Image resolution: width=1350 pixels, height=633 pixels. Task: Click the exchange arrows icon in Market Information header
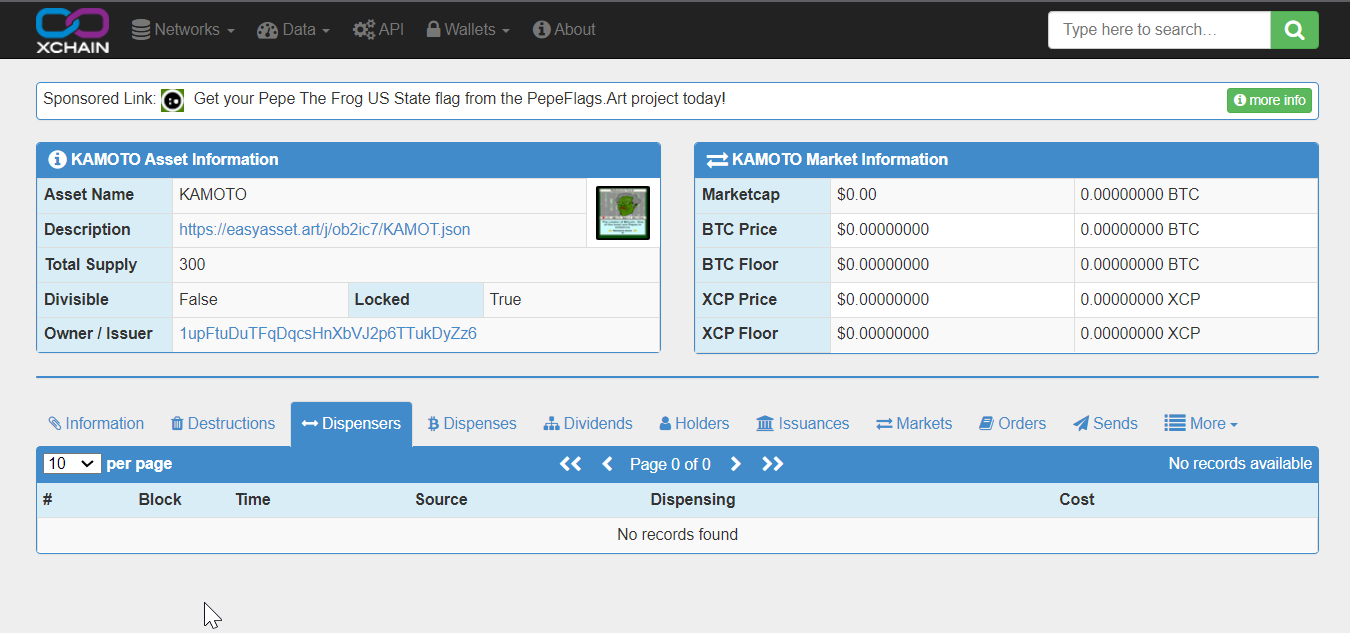[x=717, y=160]
